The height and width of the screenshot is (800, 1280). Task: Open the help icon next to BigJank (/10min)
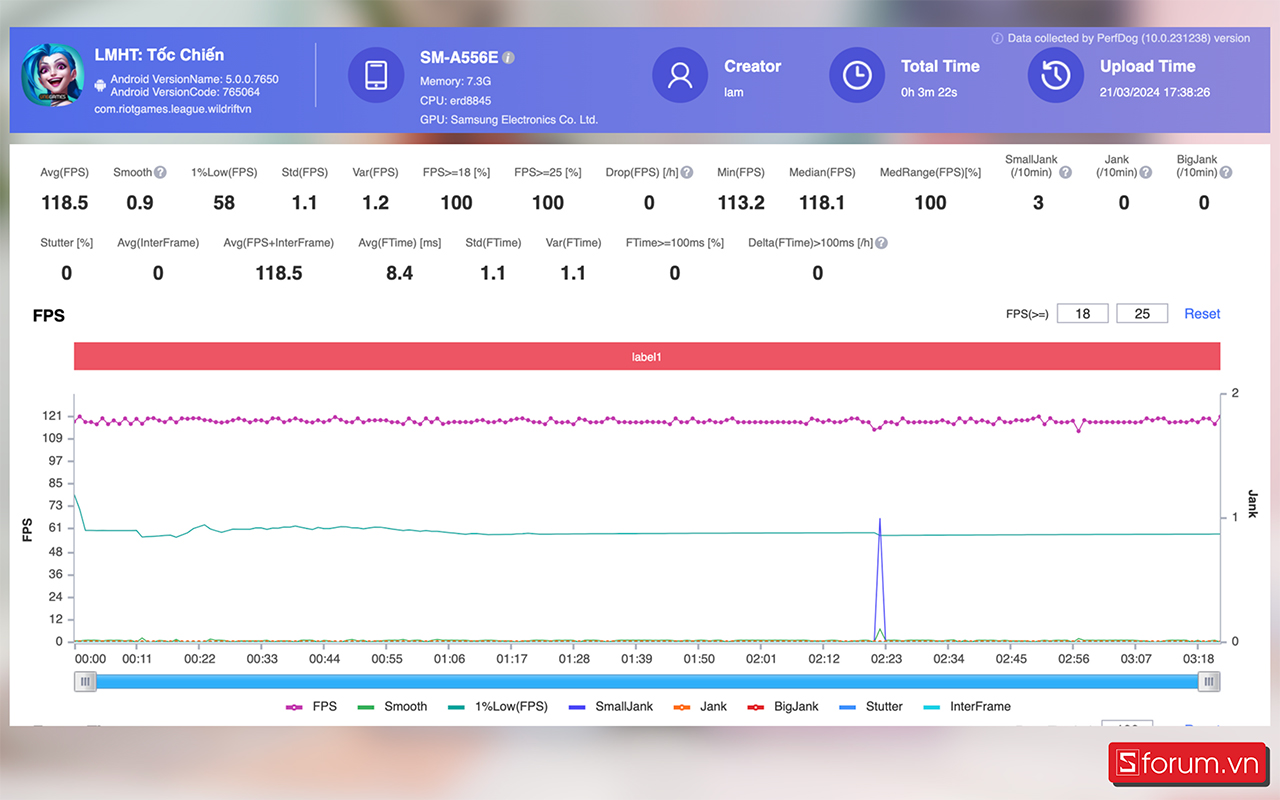(x=1225, y=172)
